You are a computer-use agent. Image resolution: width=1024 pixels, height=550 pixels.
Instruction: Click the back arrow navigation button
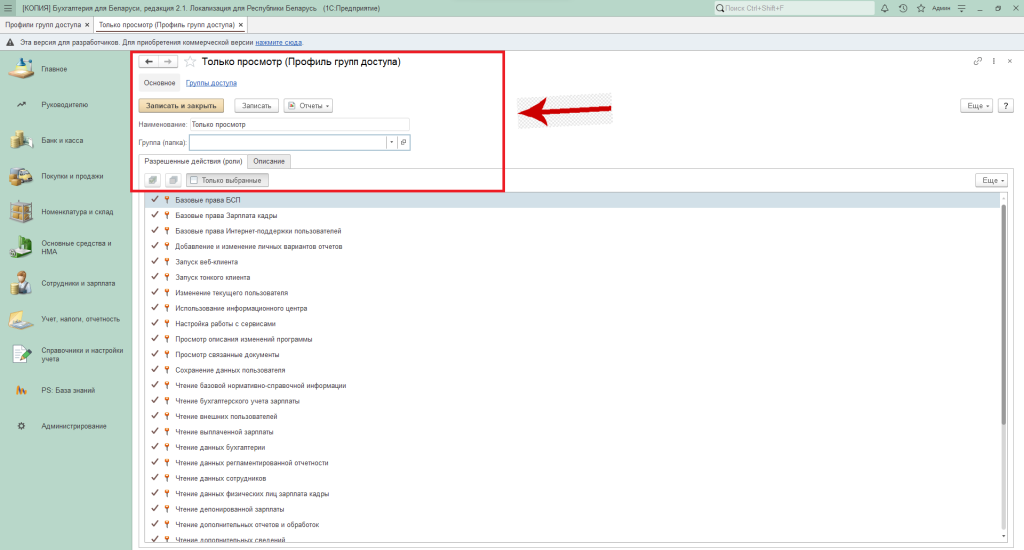pos(149,62)
